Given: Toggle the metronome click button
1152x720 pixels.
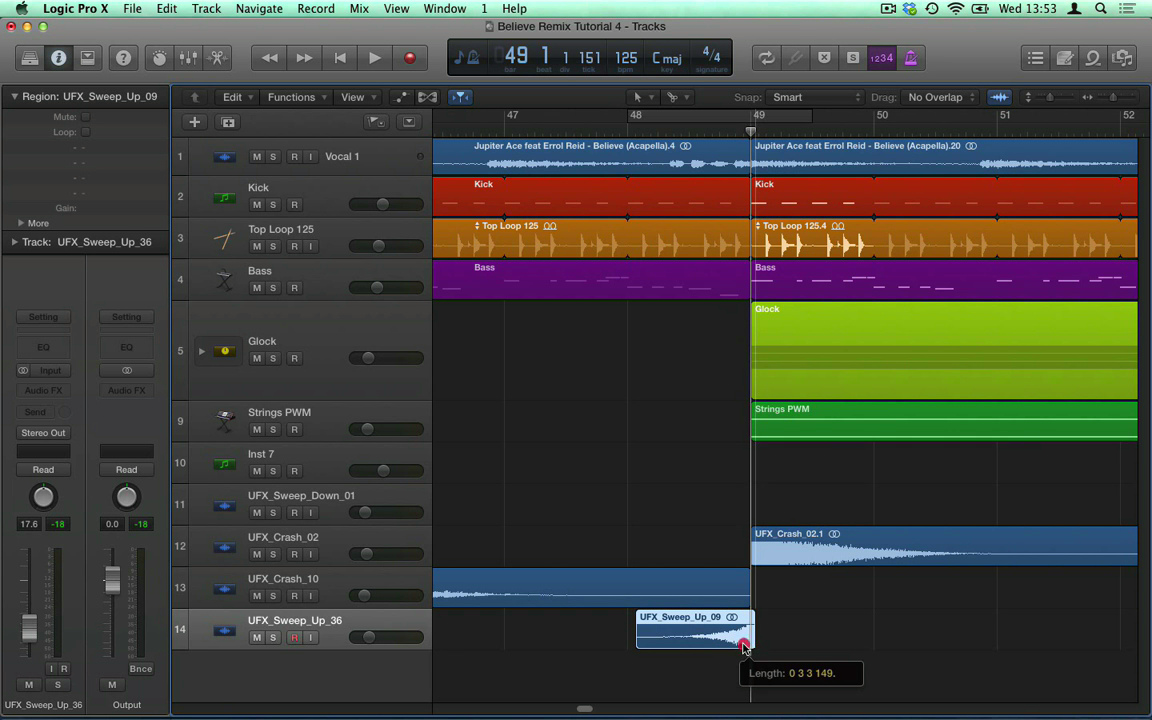Looking at the screenshot, I should [910, 58].
